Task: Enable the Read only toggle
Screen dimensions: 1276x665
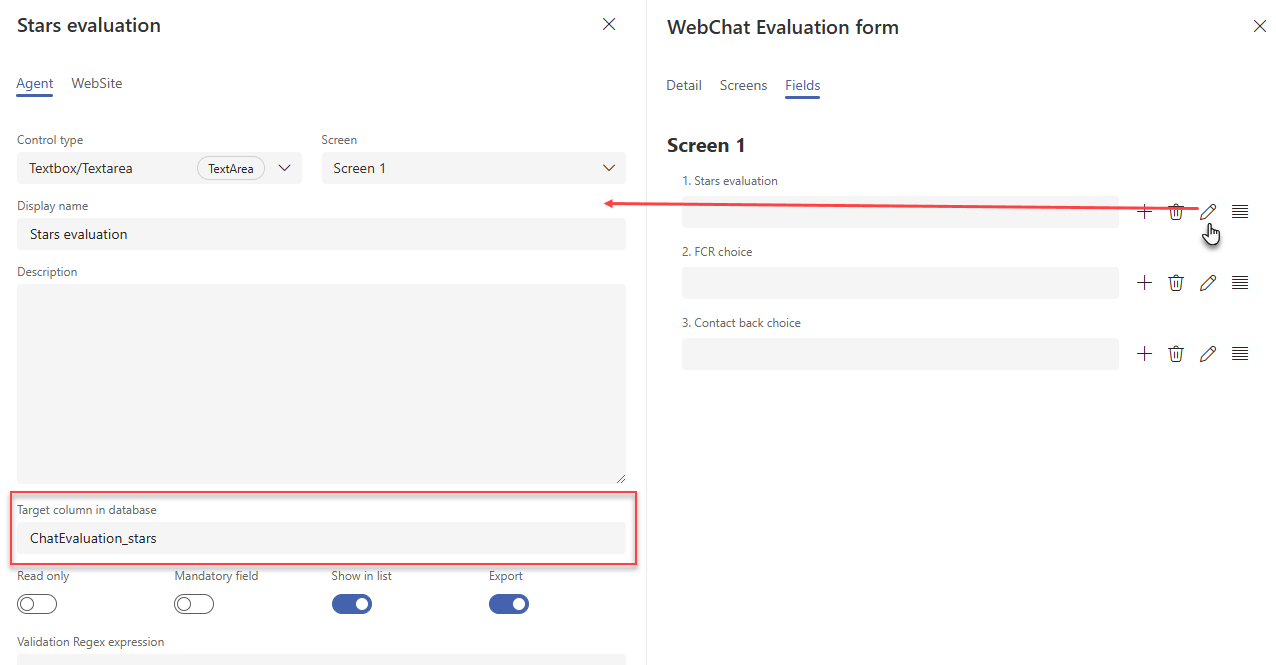Action: click(x=37, y=604)
